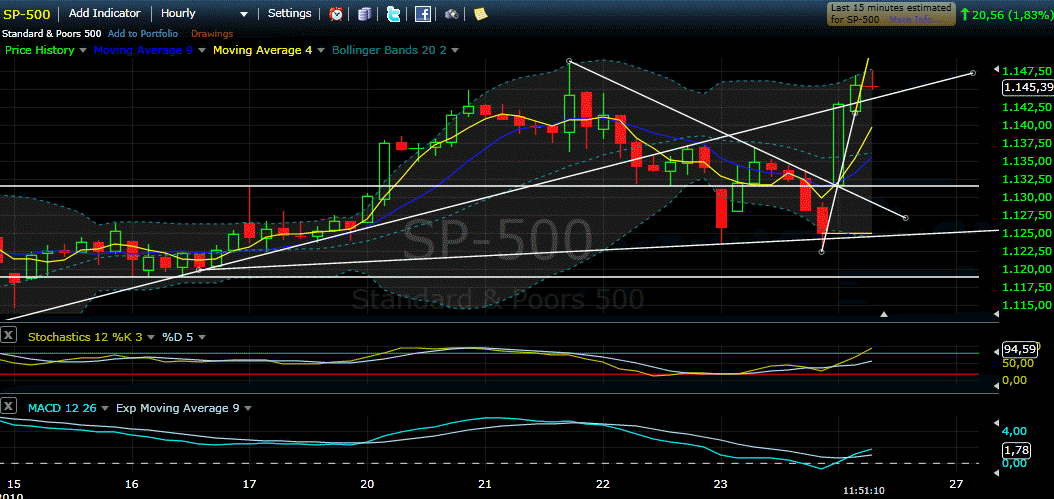
Task: Click the small white triangle marker below price chart
Action: click(885, 314)
